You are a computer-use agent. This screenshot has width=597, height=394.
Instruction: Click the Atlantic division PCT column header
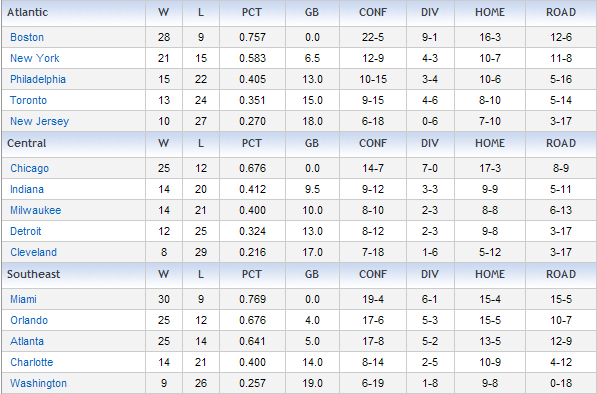tap(252, 12)
